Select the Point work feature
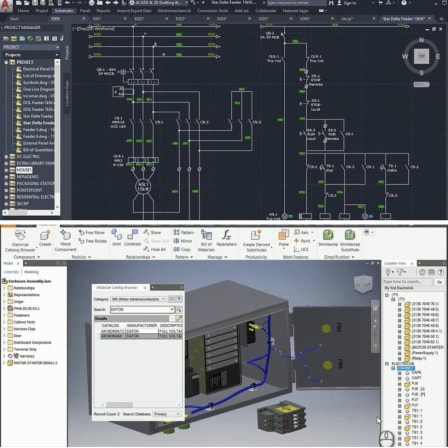The image size is (448, 448). pyautogui.click(x=302, y=241)
